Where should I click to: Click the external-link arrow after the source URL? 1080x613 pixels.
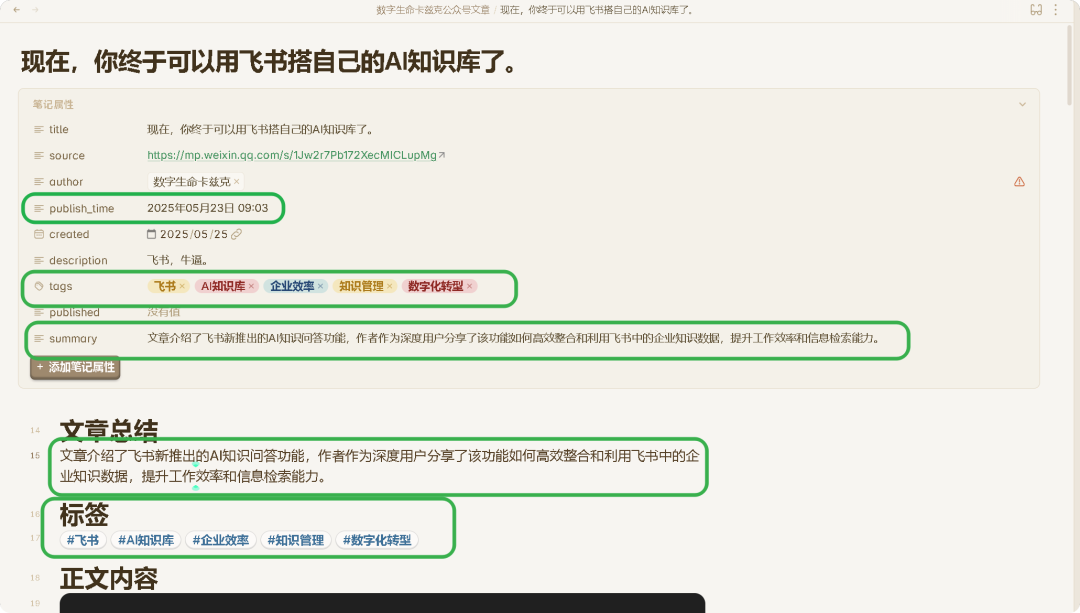441,155
